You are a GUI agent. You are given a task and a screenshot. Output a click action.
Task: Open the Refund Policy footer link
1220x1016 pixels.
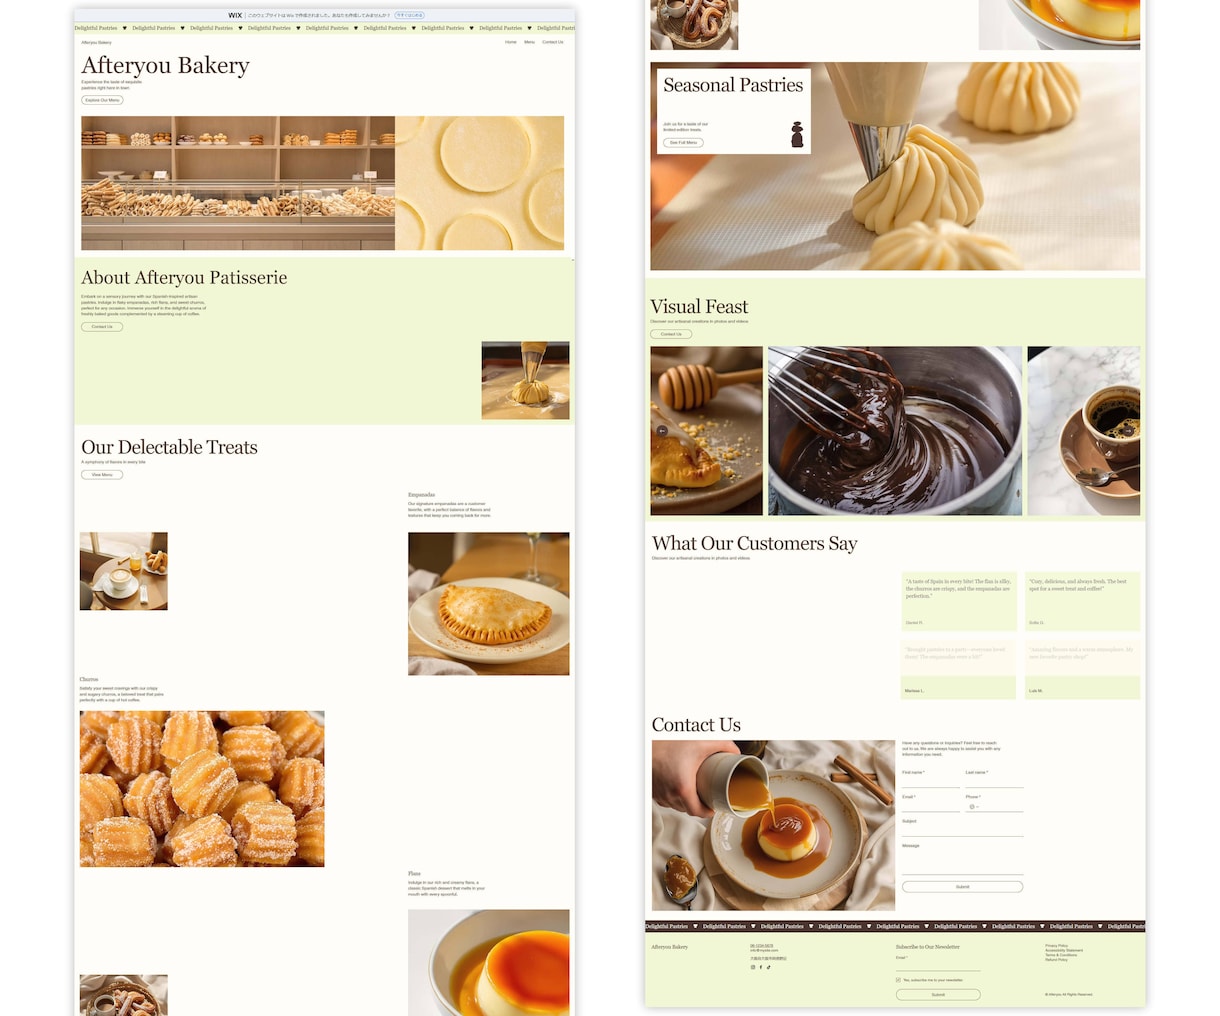1056,960
